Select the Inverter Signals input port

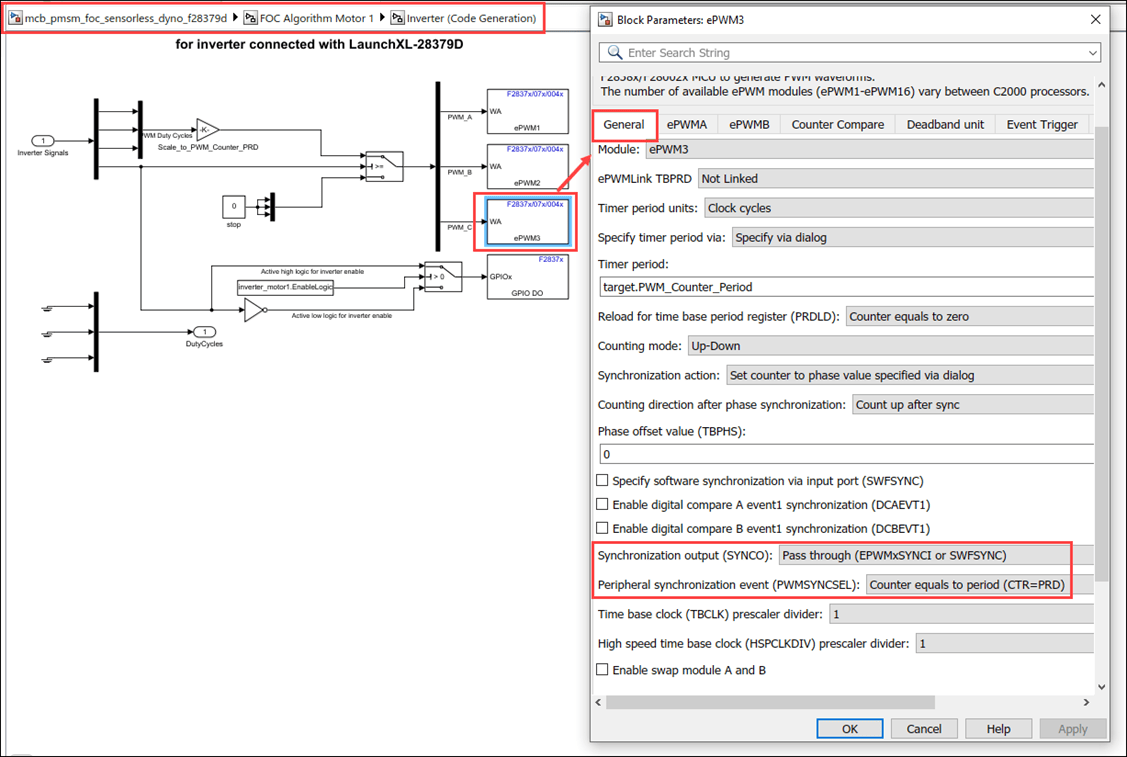43,141
